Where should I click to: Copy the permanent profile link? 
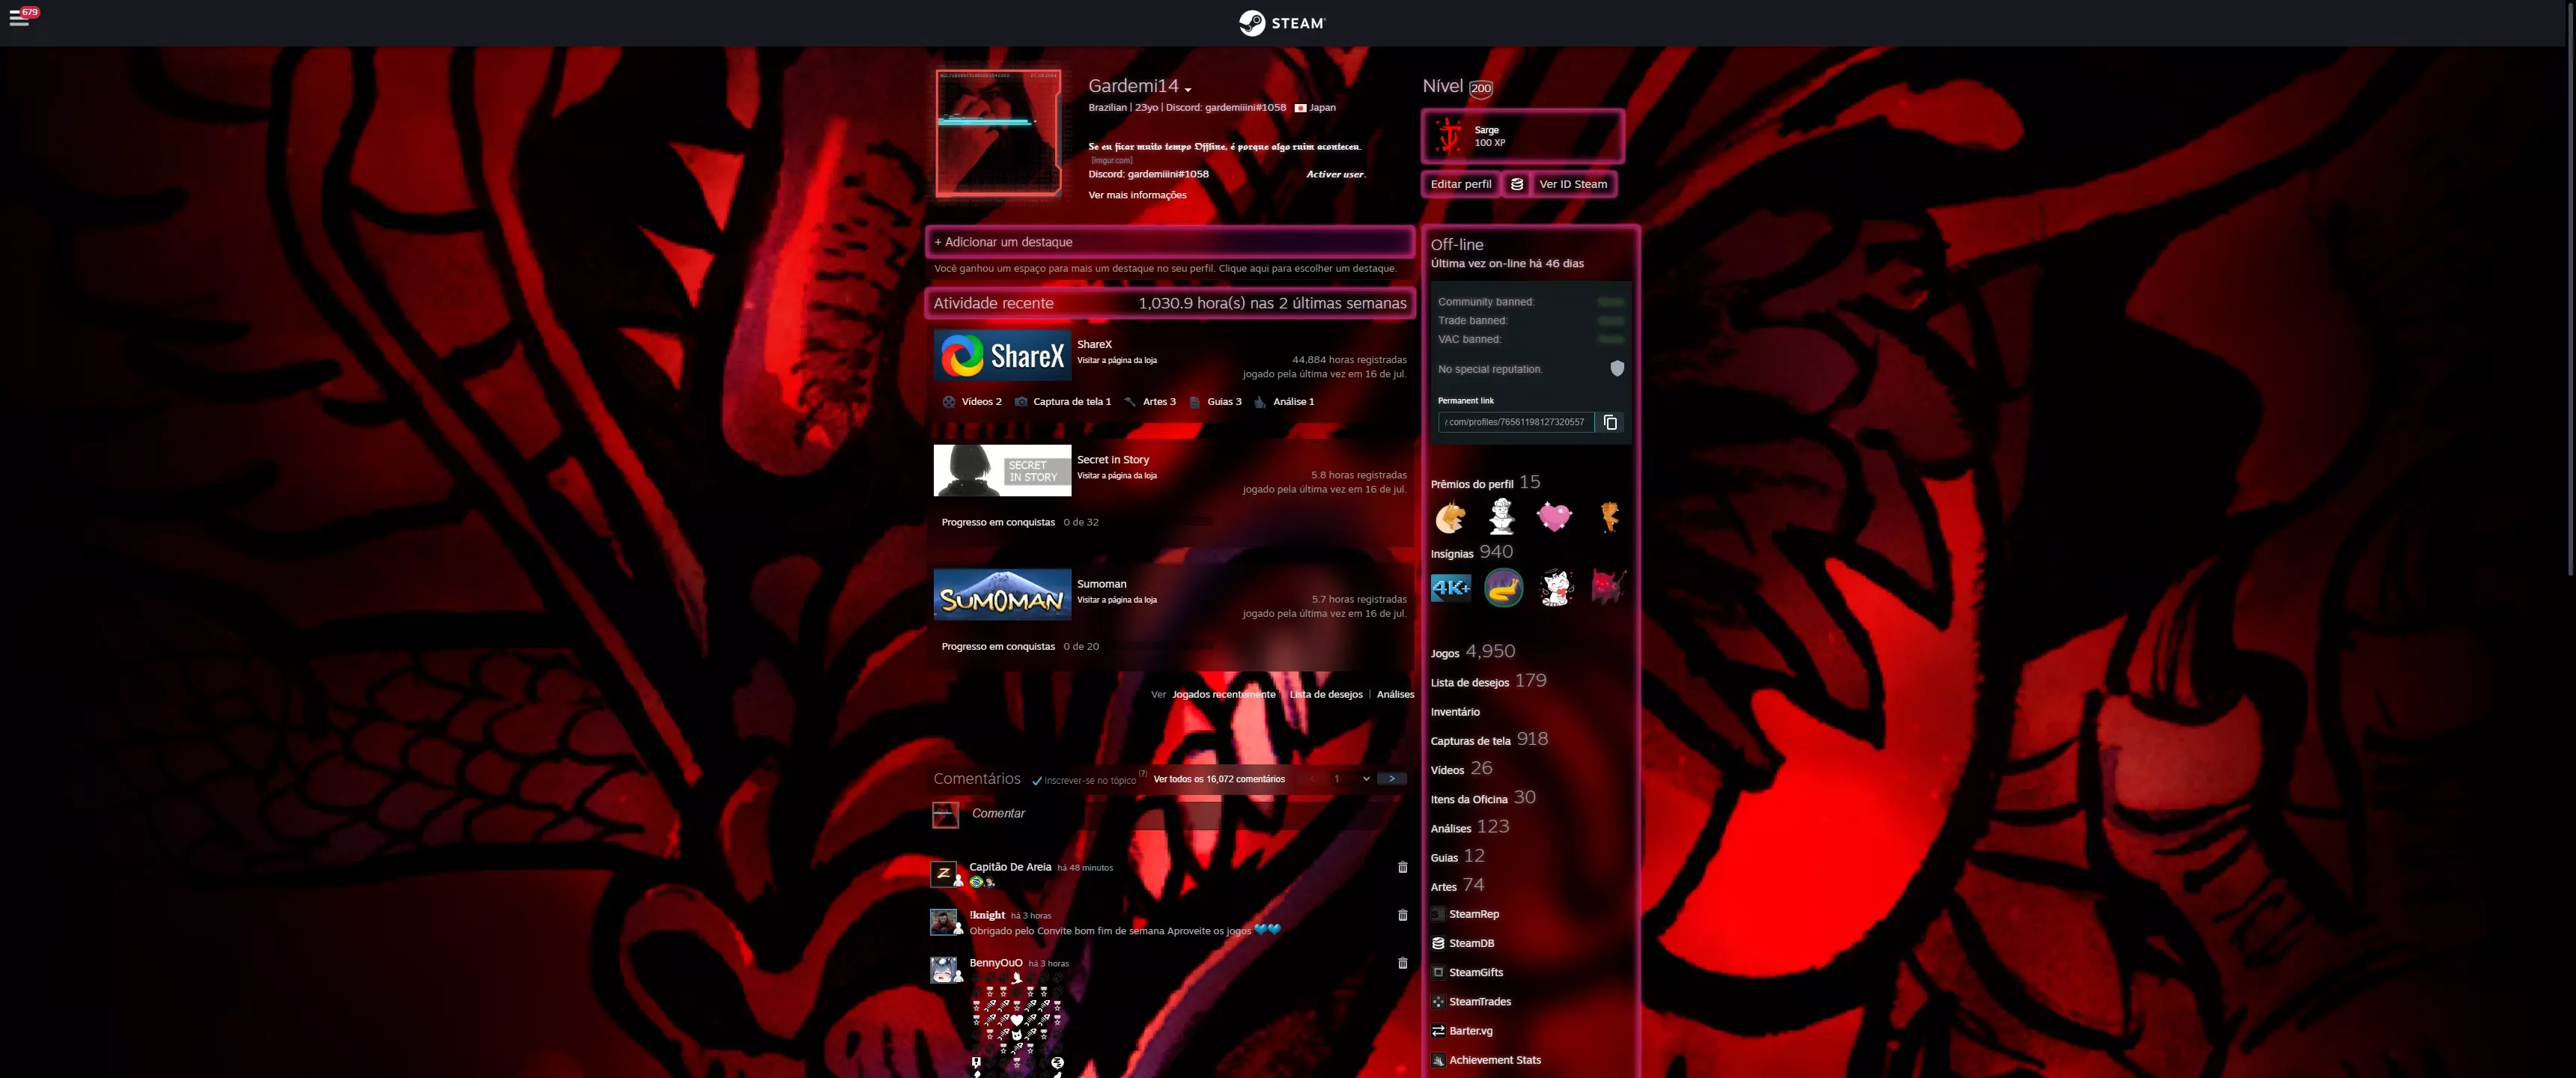pyautogui.click(x=1610, y=422)
